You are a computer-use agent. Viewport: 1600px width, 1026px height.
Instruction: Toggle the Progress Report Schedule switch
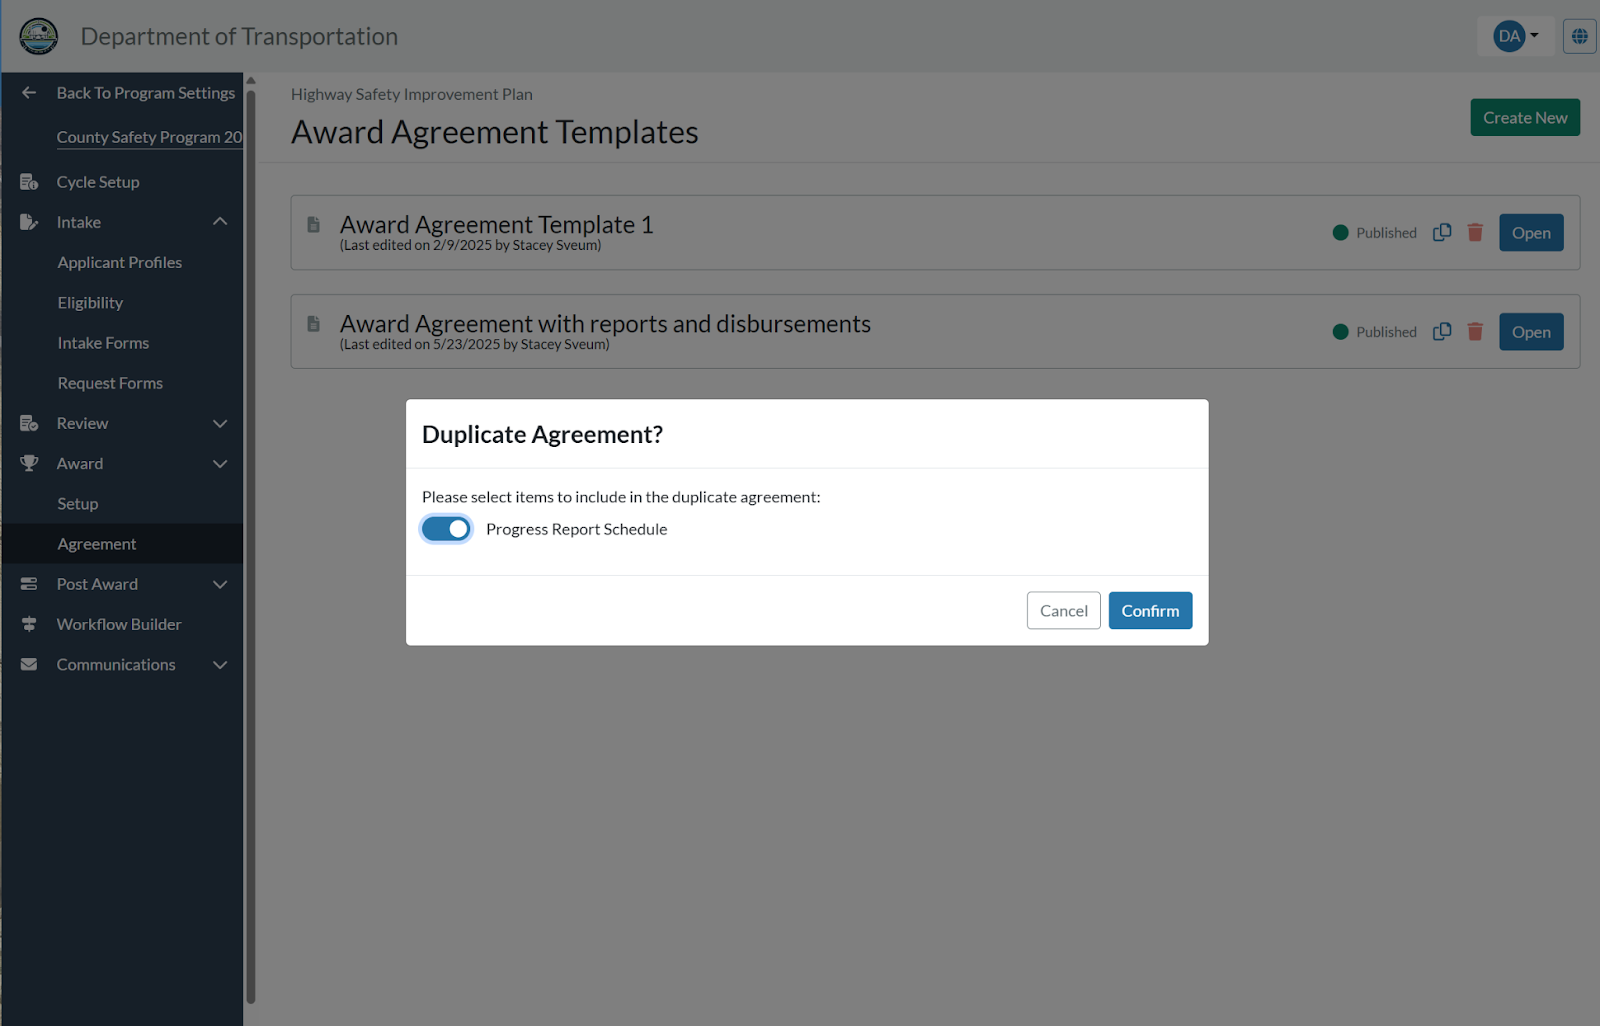coord(446,529)
